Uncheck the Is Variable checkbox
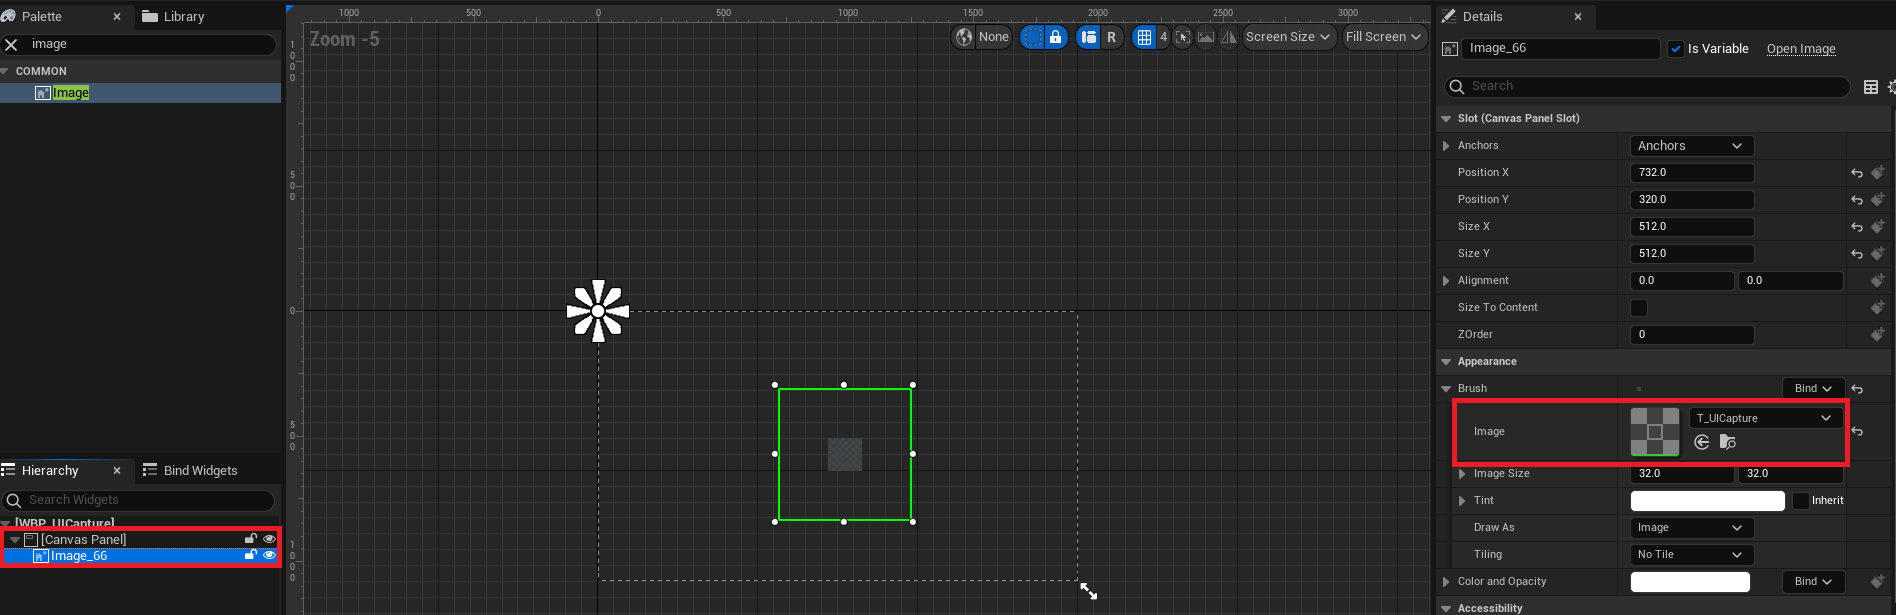Image resolution: width=1896 pixels, height=615 pixels. coord(1676,49)
